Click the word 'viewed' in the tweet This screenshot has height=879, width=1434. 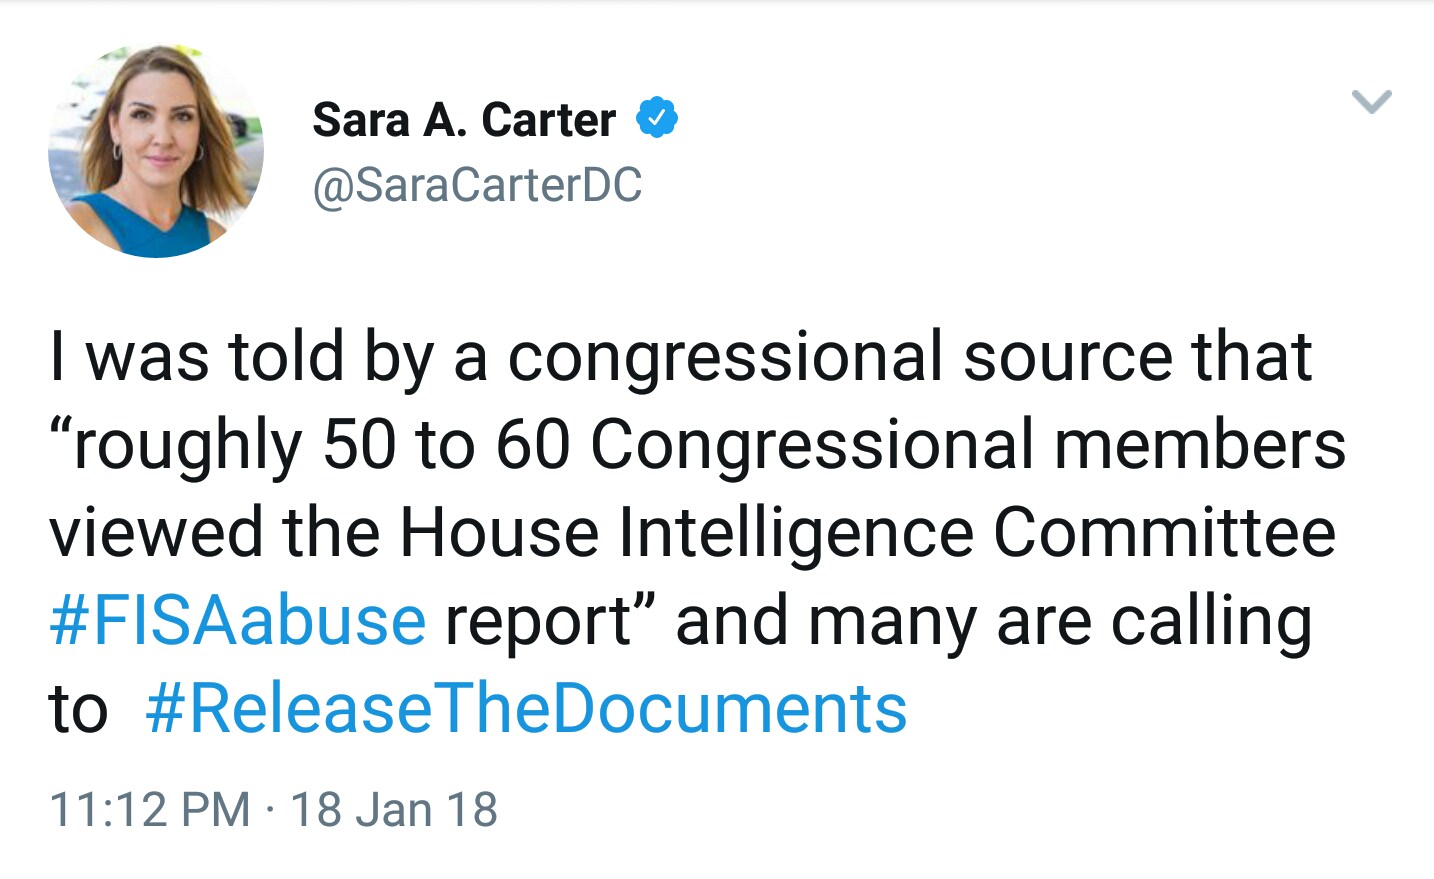click(x=157, y=532)
